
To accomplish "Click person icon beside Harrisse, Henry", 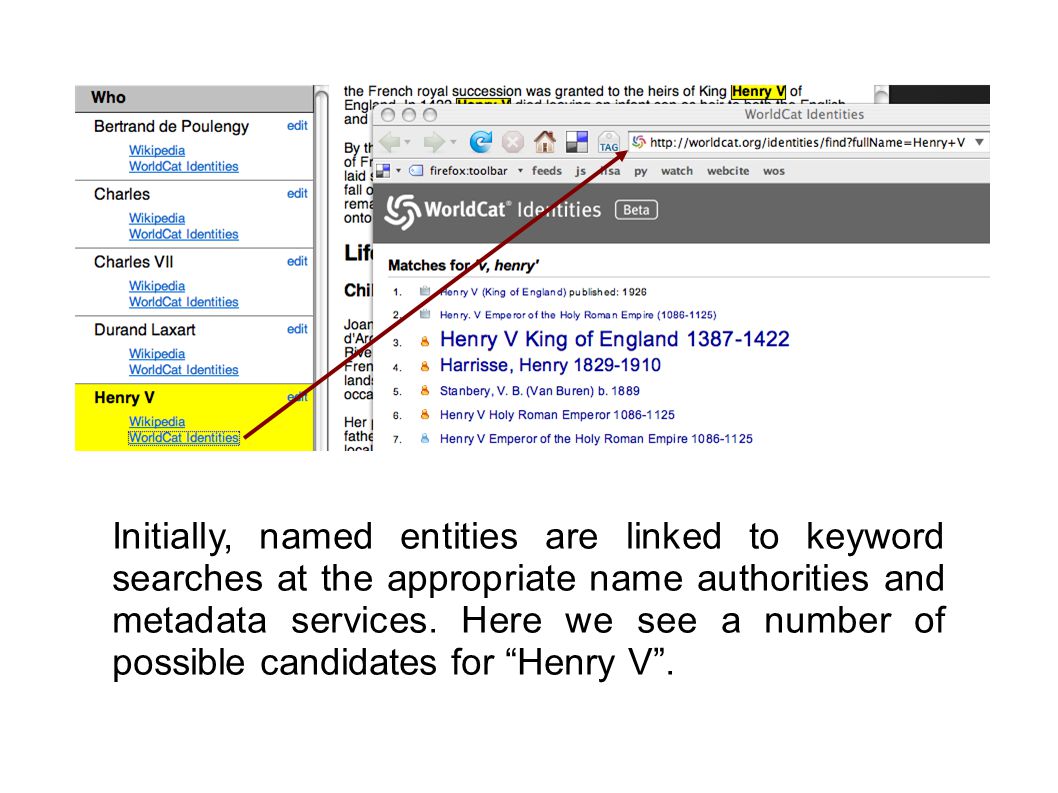I will [x=424, y=366].
